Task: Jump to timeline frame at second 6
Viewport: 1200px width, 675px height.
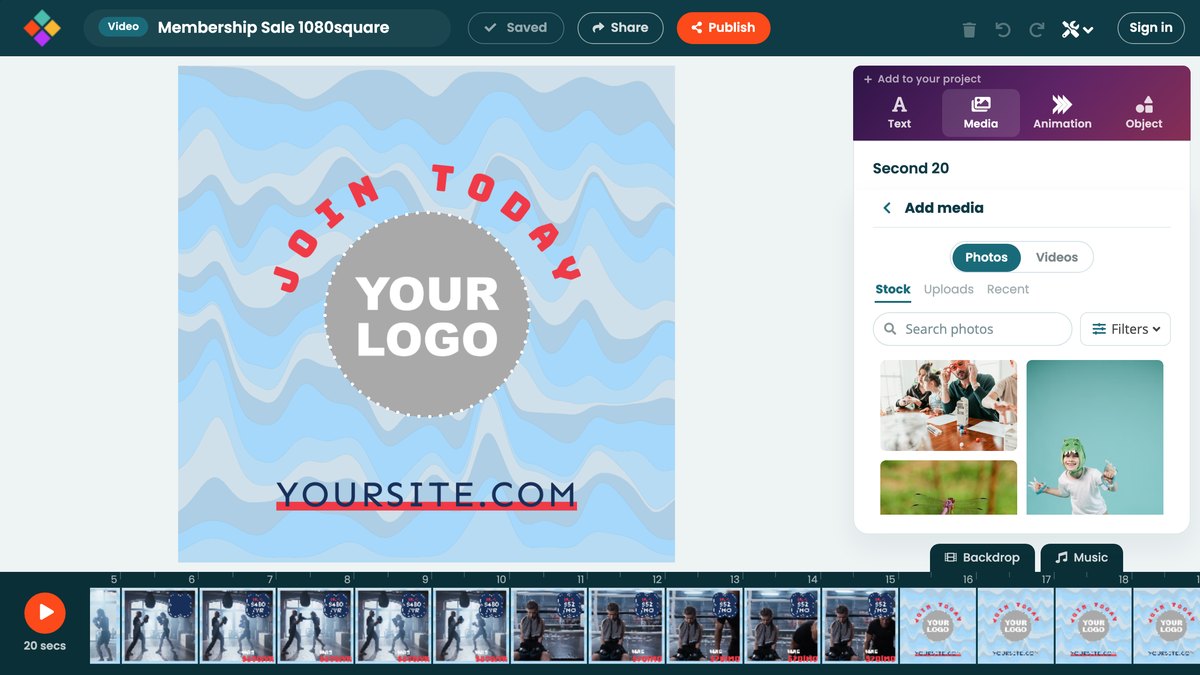Action: pyautogui.click(x=161, y=625)
